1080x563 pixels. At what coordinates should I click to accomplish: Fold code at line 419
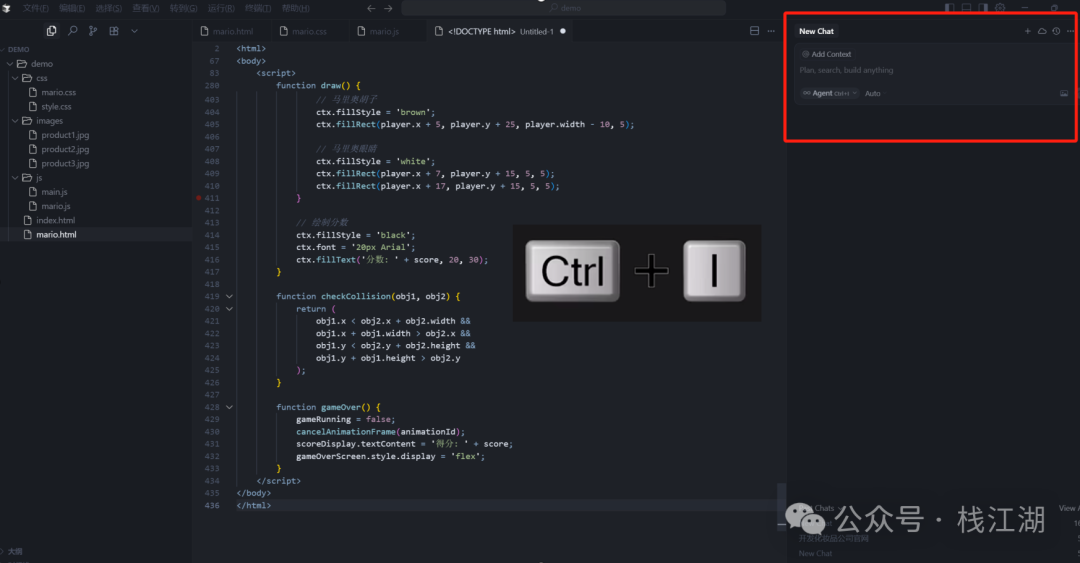[x=229, y=296]
